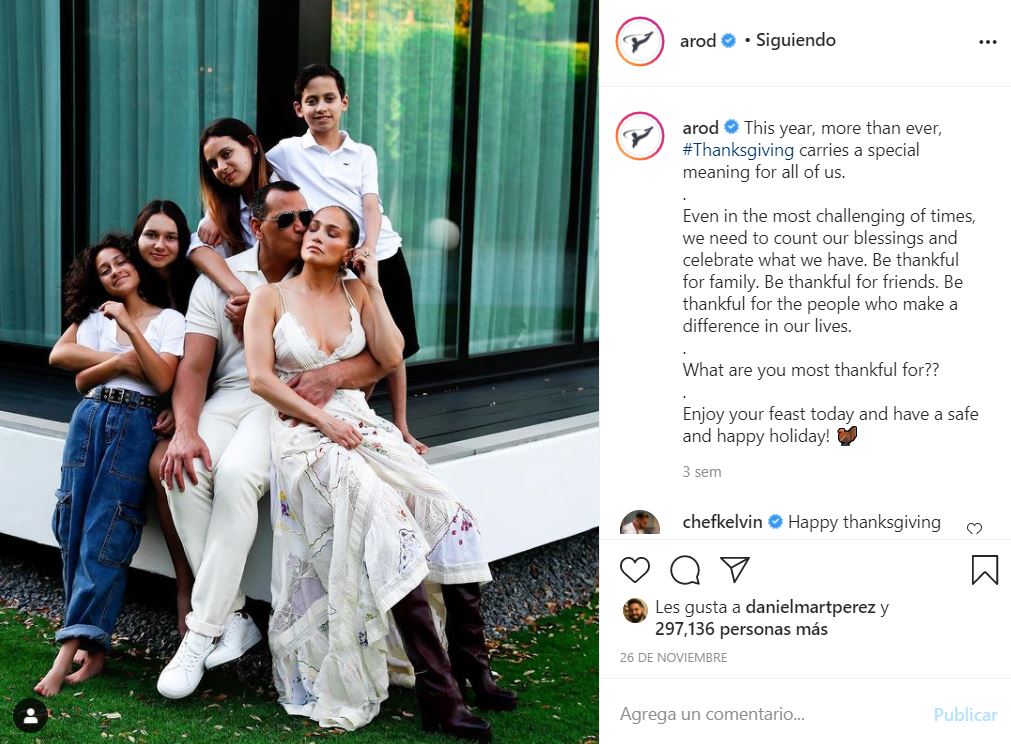1011x744 pixels.
Task: Show tagged people icon on photo
Action: tap(30, 716)
